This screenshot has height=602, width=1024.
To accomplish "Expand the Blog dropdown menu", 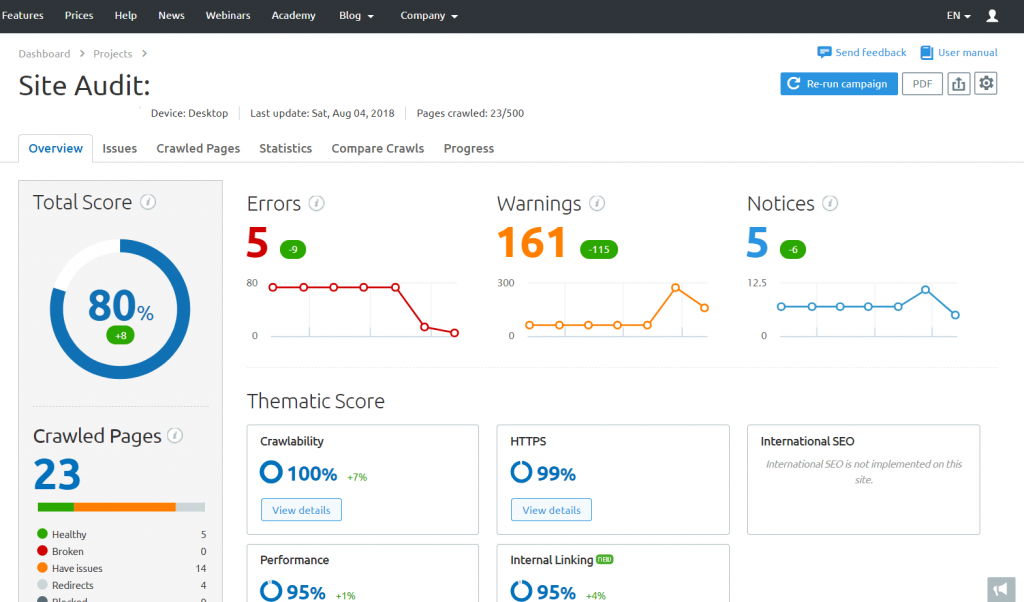I will (x=356, y=15).
